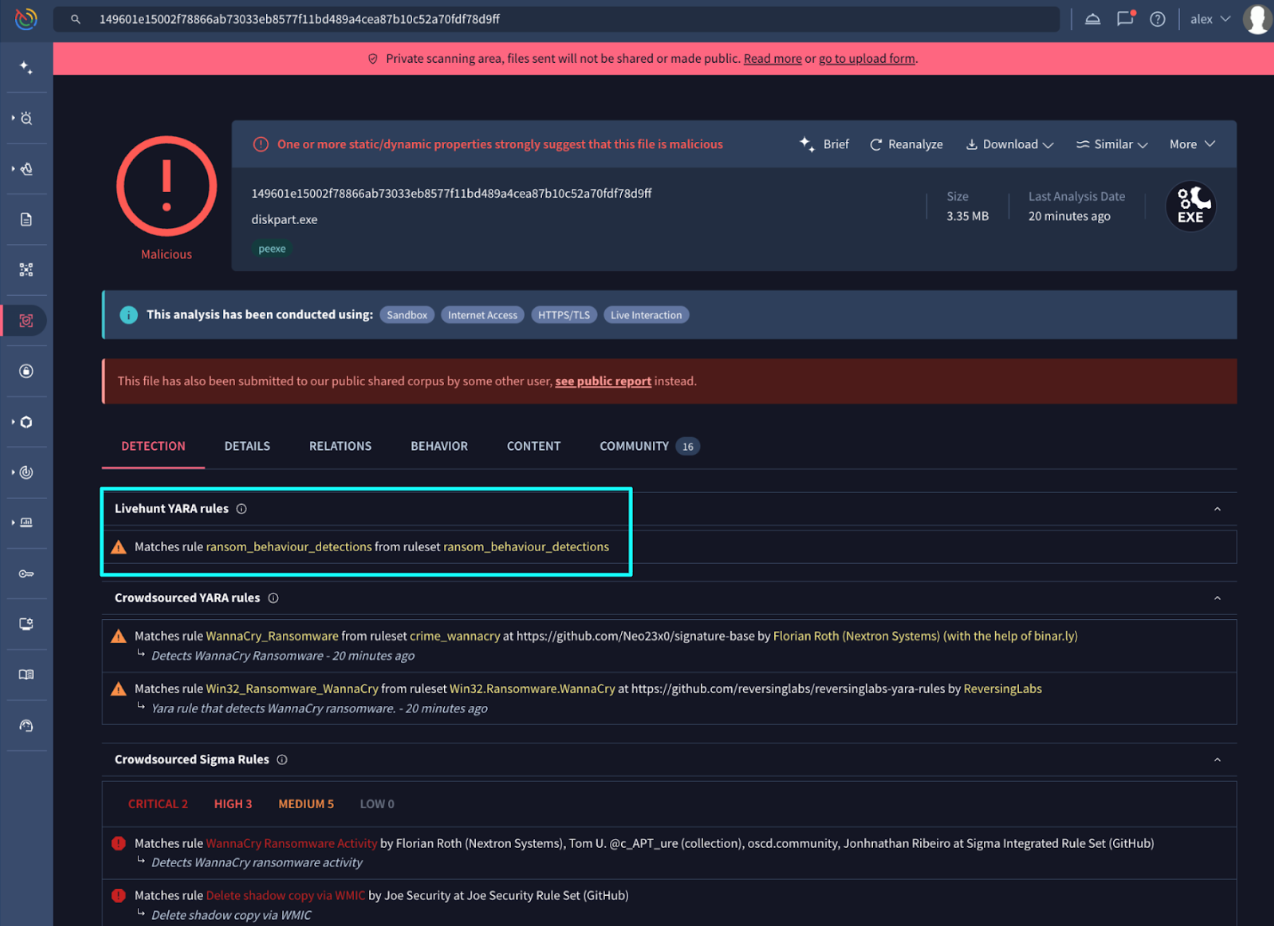Click the user avatar picture
This screenshot has width=1274, height=926.
(1257, 19)
